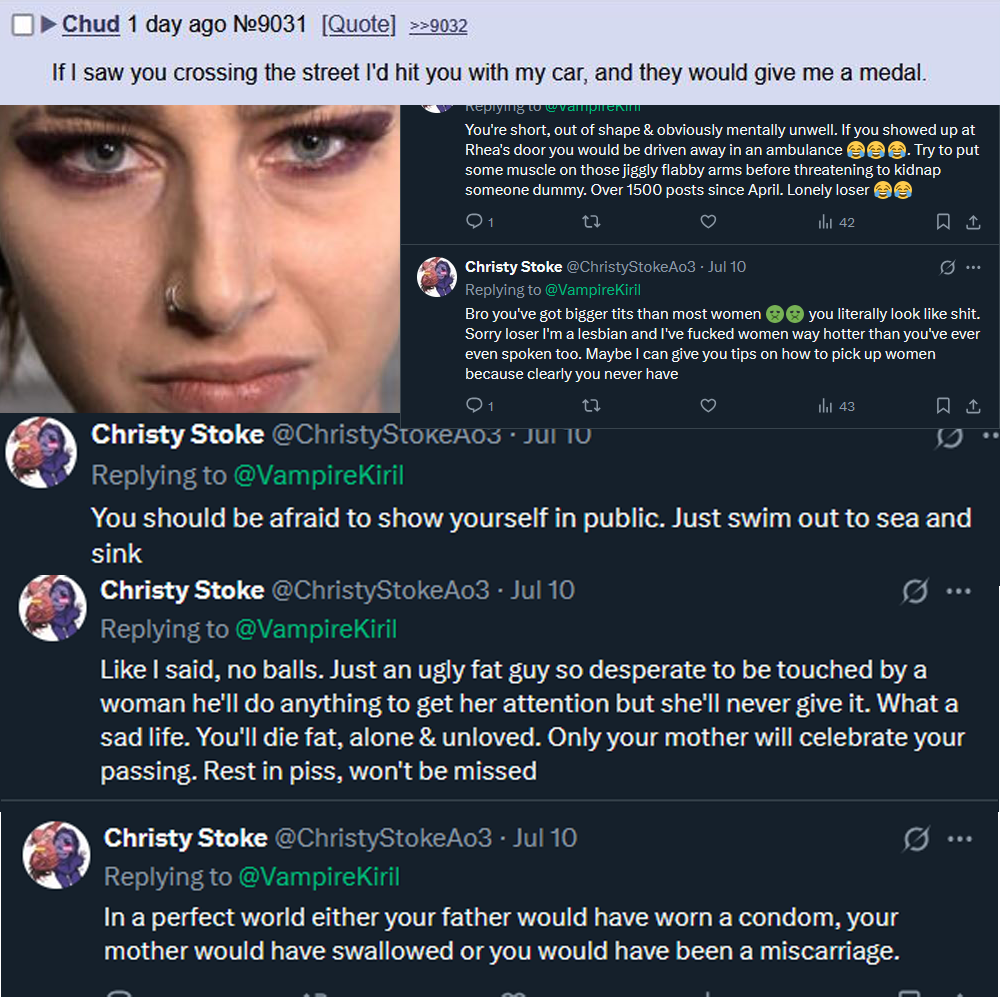Screen dimensions: 1000x1000
Task: Like the ambulance tweet with the heart icon
Action: click(708, 222)
